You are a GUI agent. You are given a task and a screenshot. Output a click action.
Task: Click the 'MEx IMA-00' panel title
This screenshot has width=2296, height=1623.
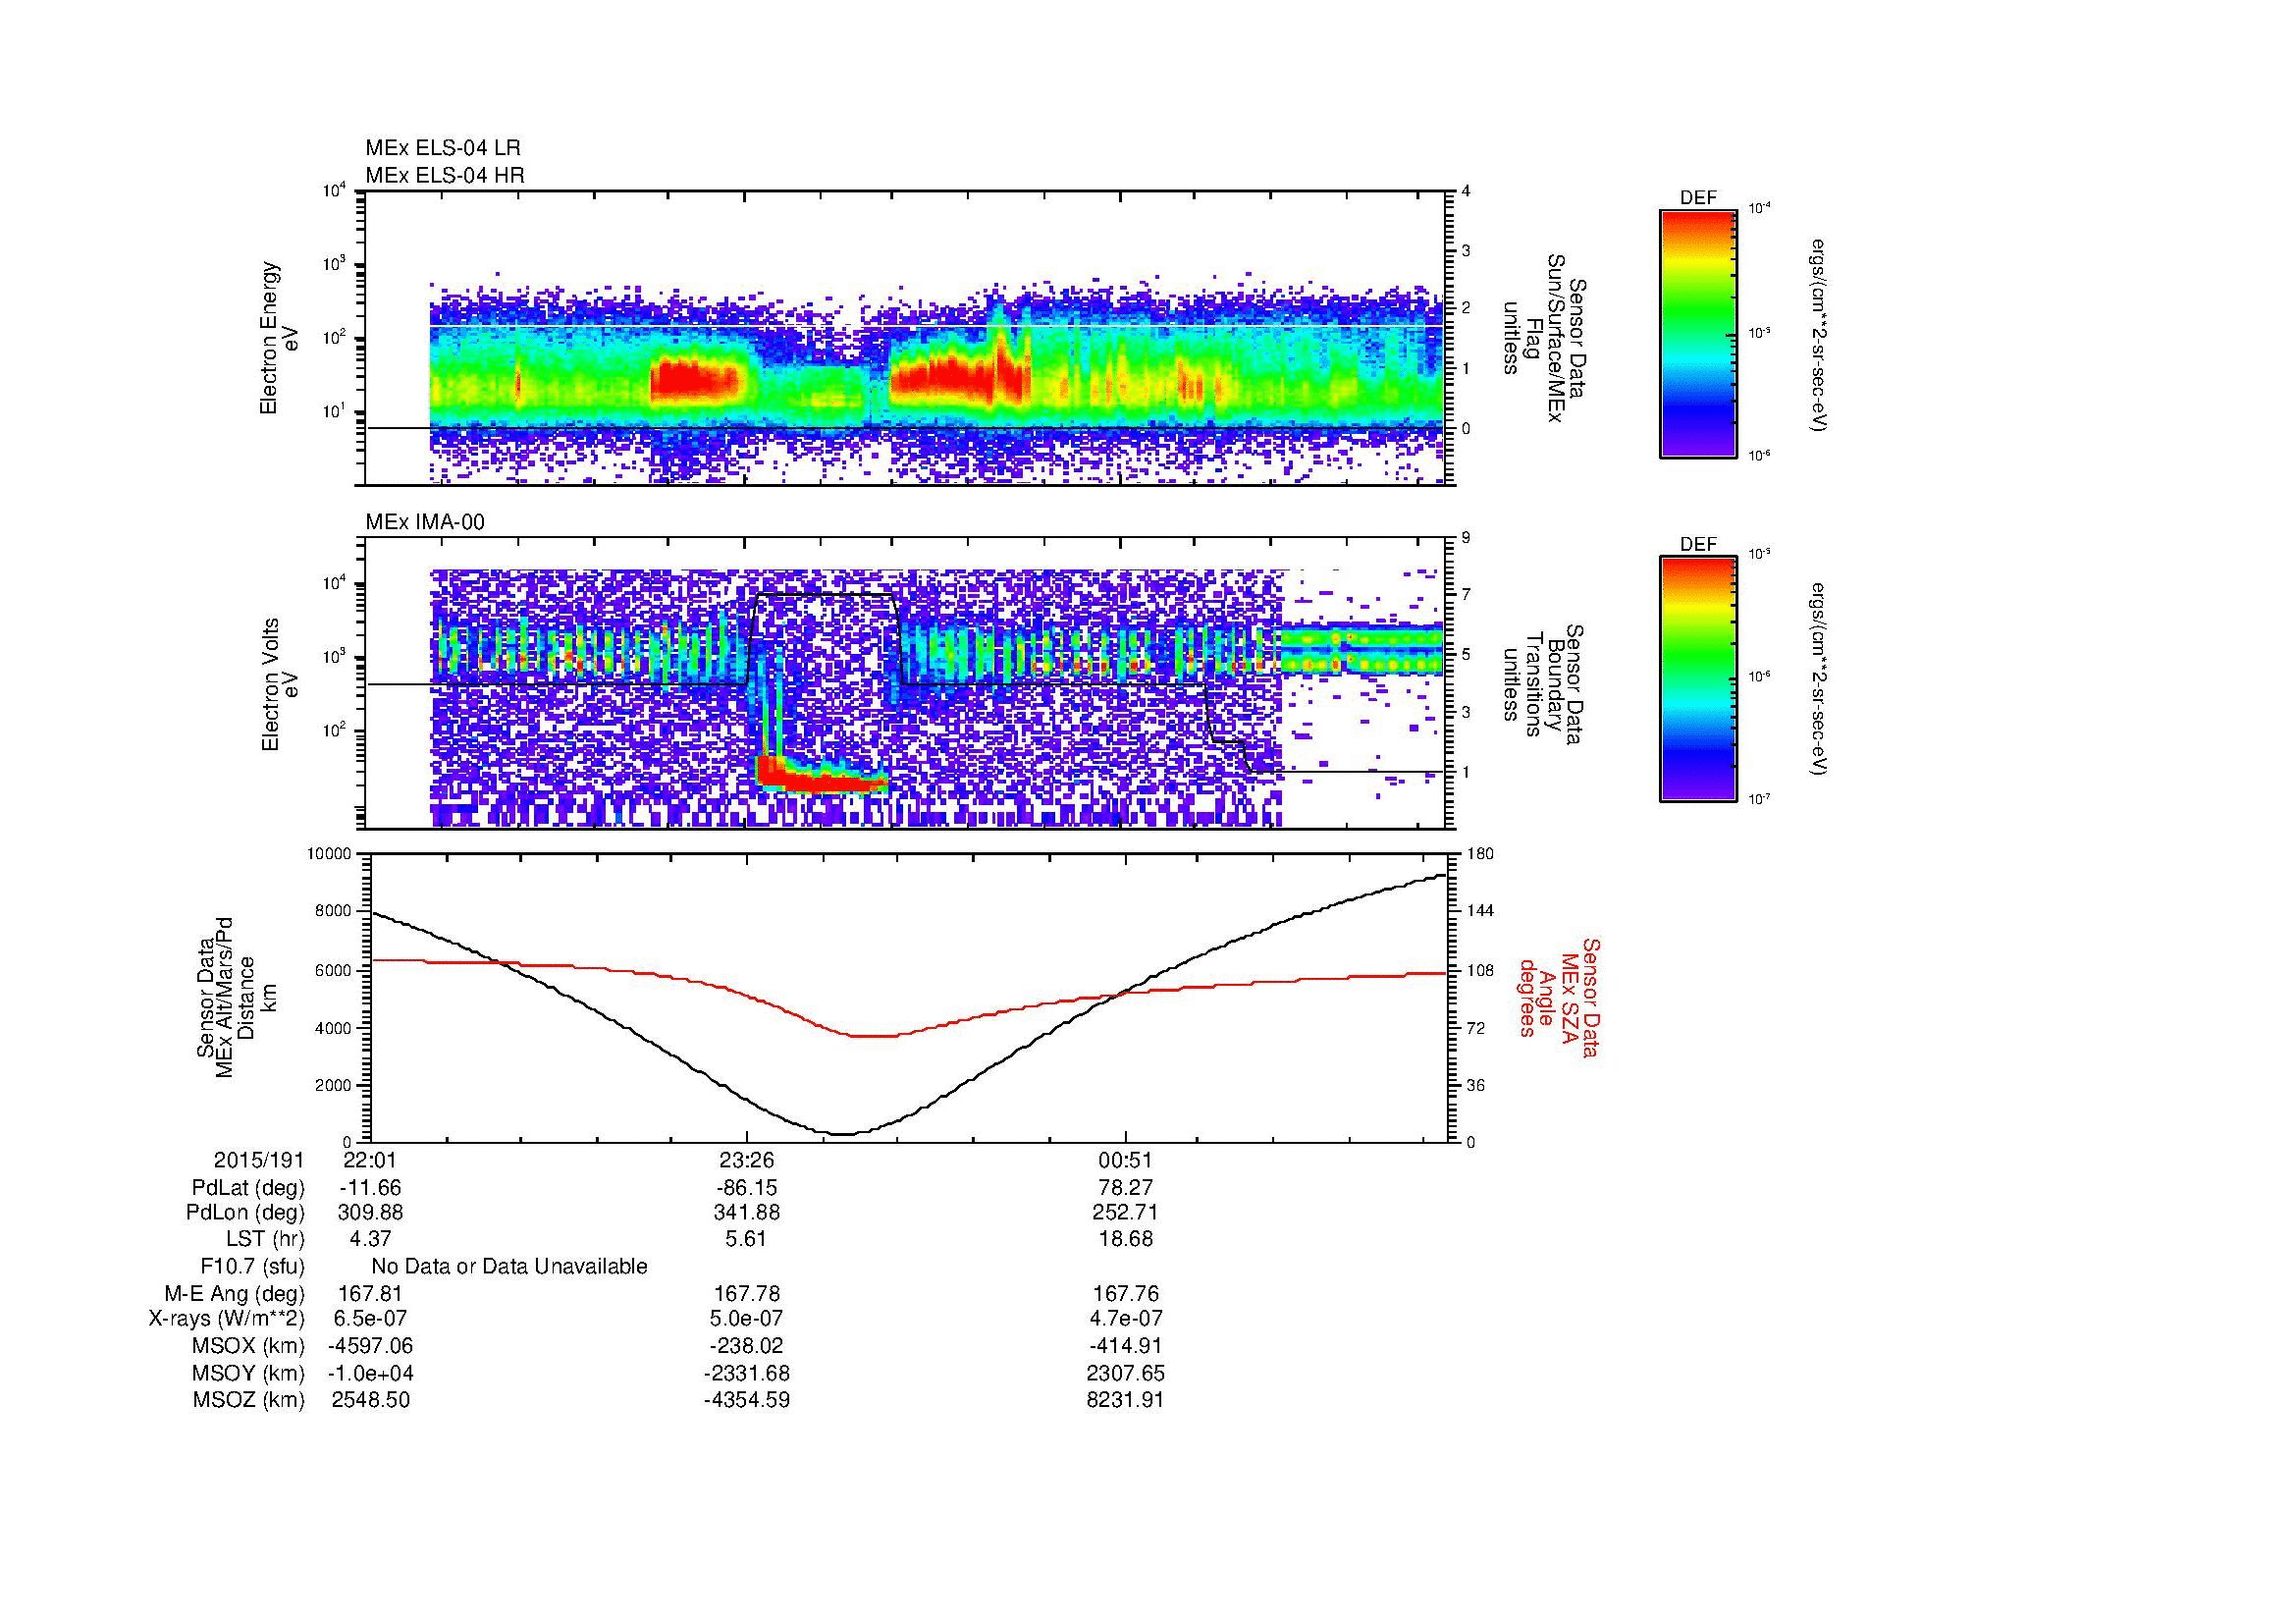(425, 522)
